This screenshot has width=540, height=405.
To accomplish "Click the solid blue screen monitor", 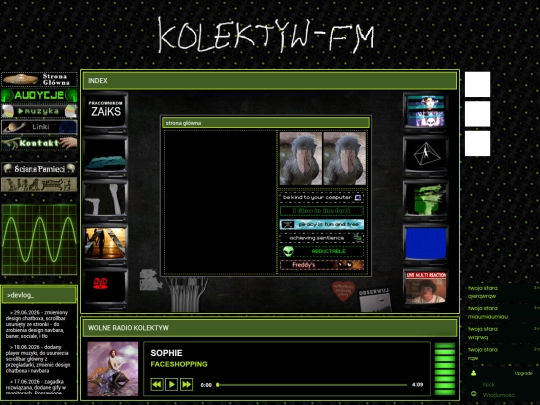I will click(x=426, y=245).
